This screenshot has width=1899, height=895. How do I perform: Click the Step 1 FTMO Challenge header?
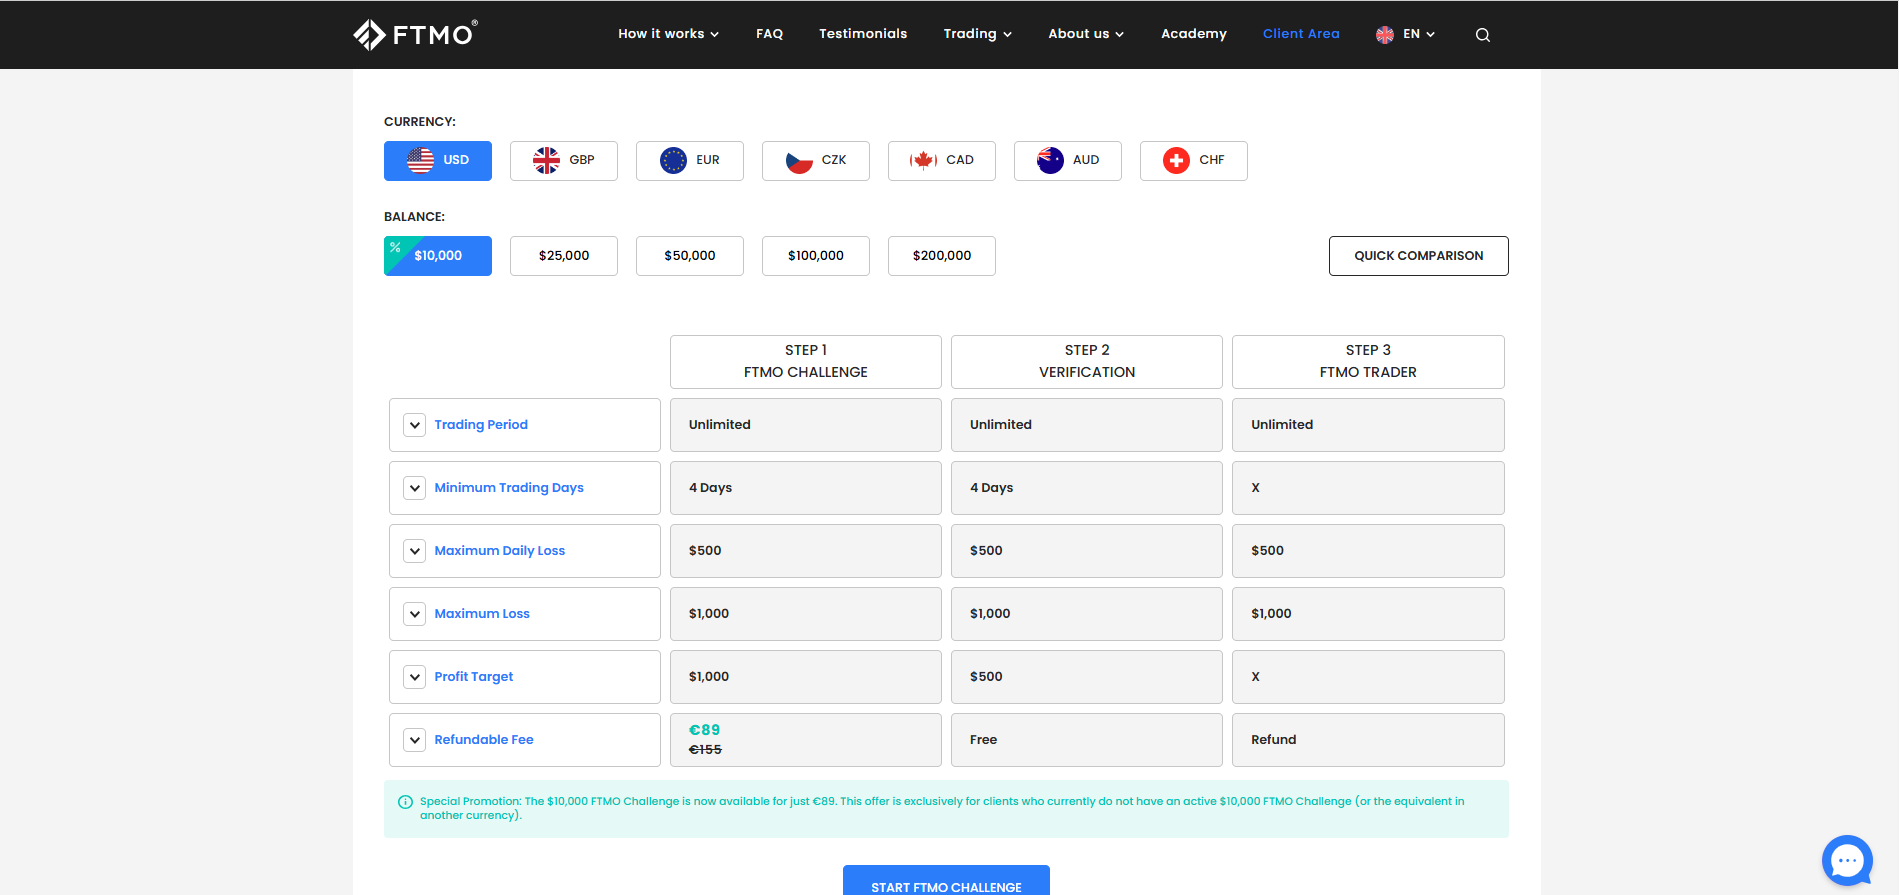tap(806, 362)
